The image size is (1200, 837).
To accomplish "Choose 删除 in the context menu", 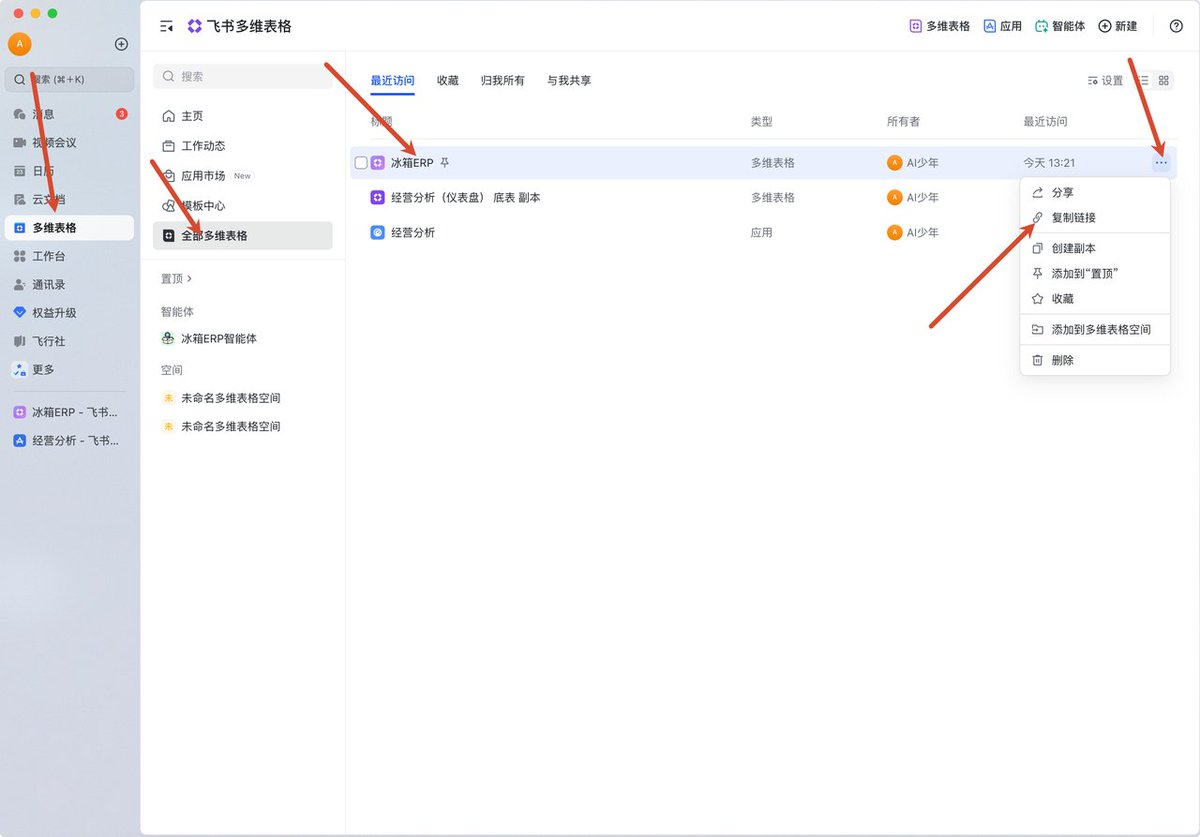I will click(x=1095, y=360).
